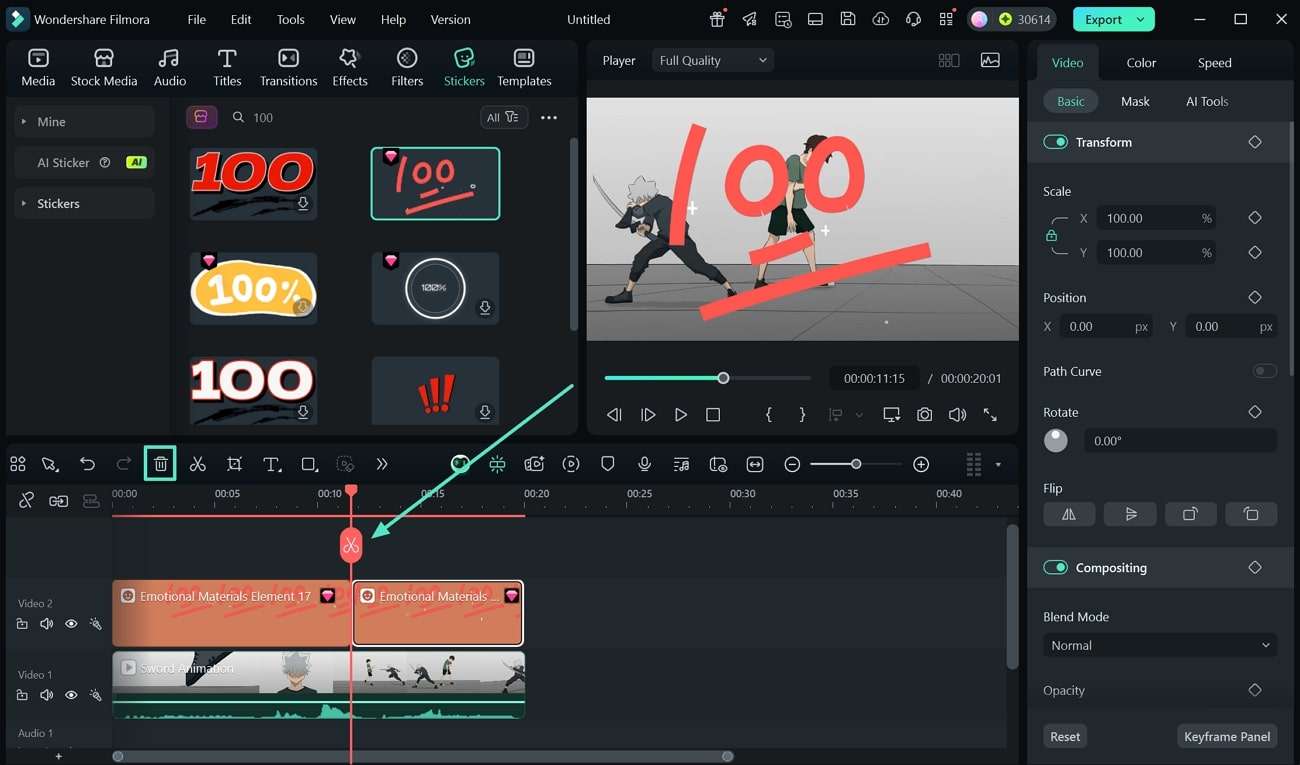Viewport: 1300px width, 765px height.
Task: Toggle the Transform switch
Action: coord(1055,142)
